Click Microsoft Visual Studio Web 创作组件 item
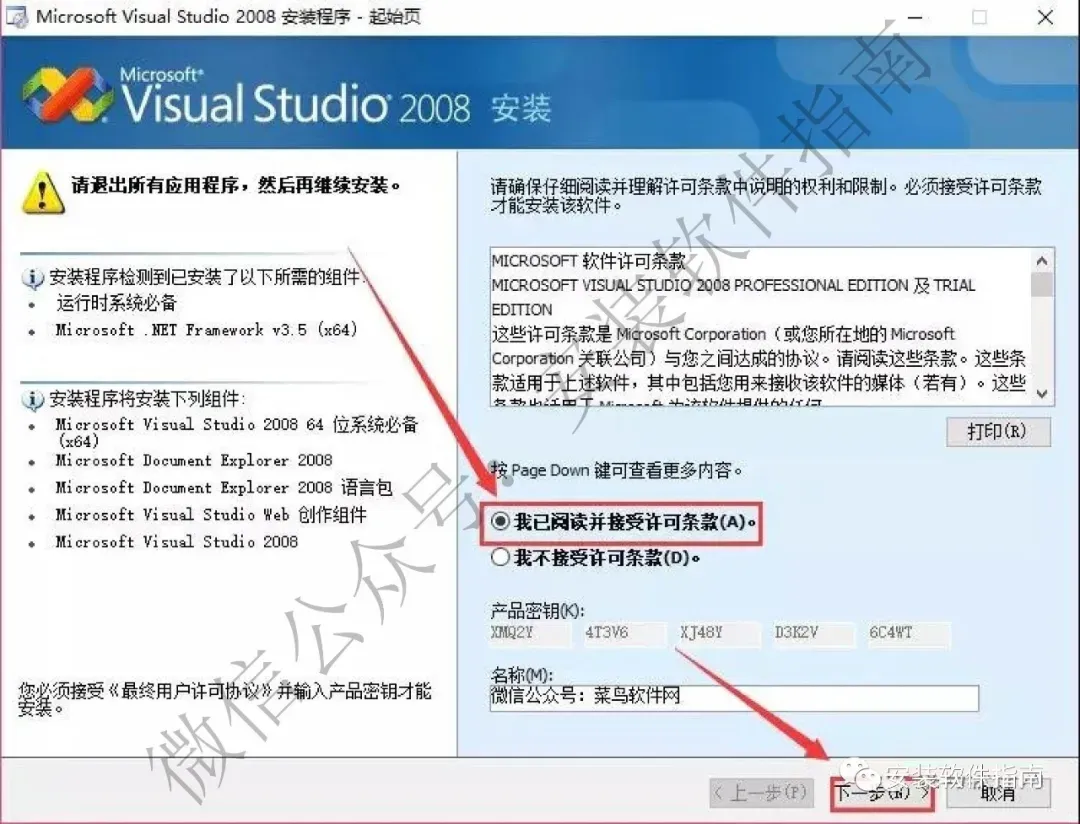This screenshot has width=1080, height=824. point(211,515)
